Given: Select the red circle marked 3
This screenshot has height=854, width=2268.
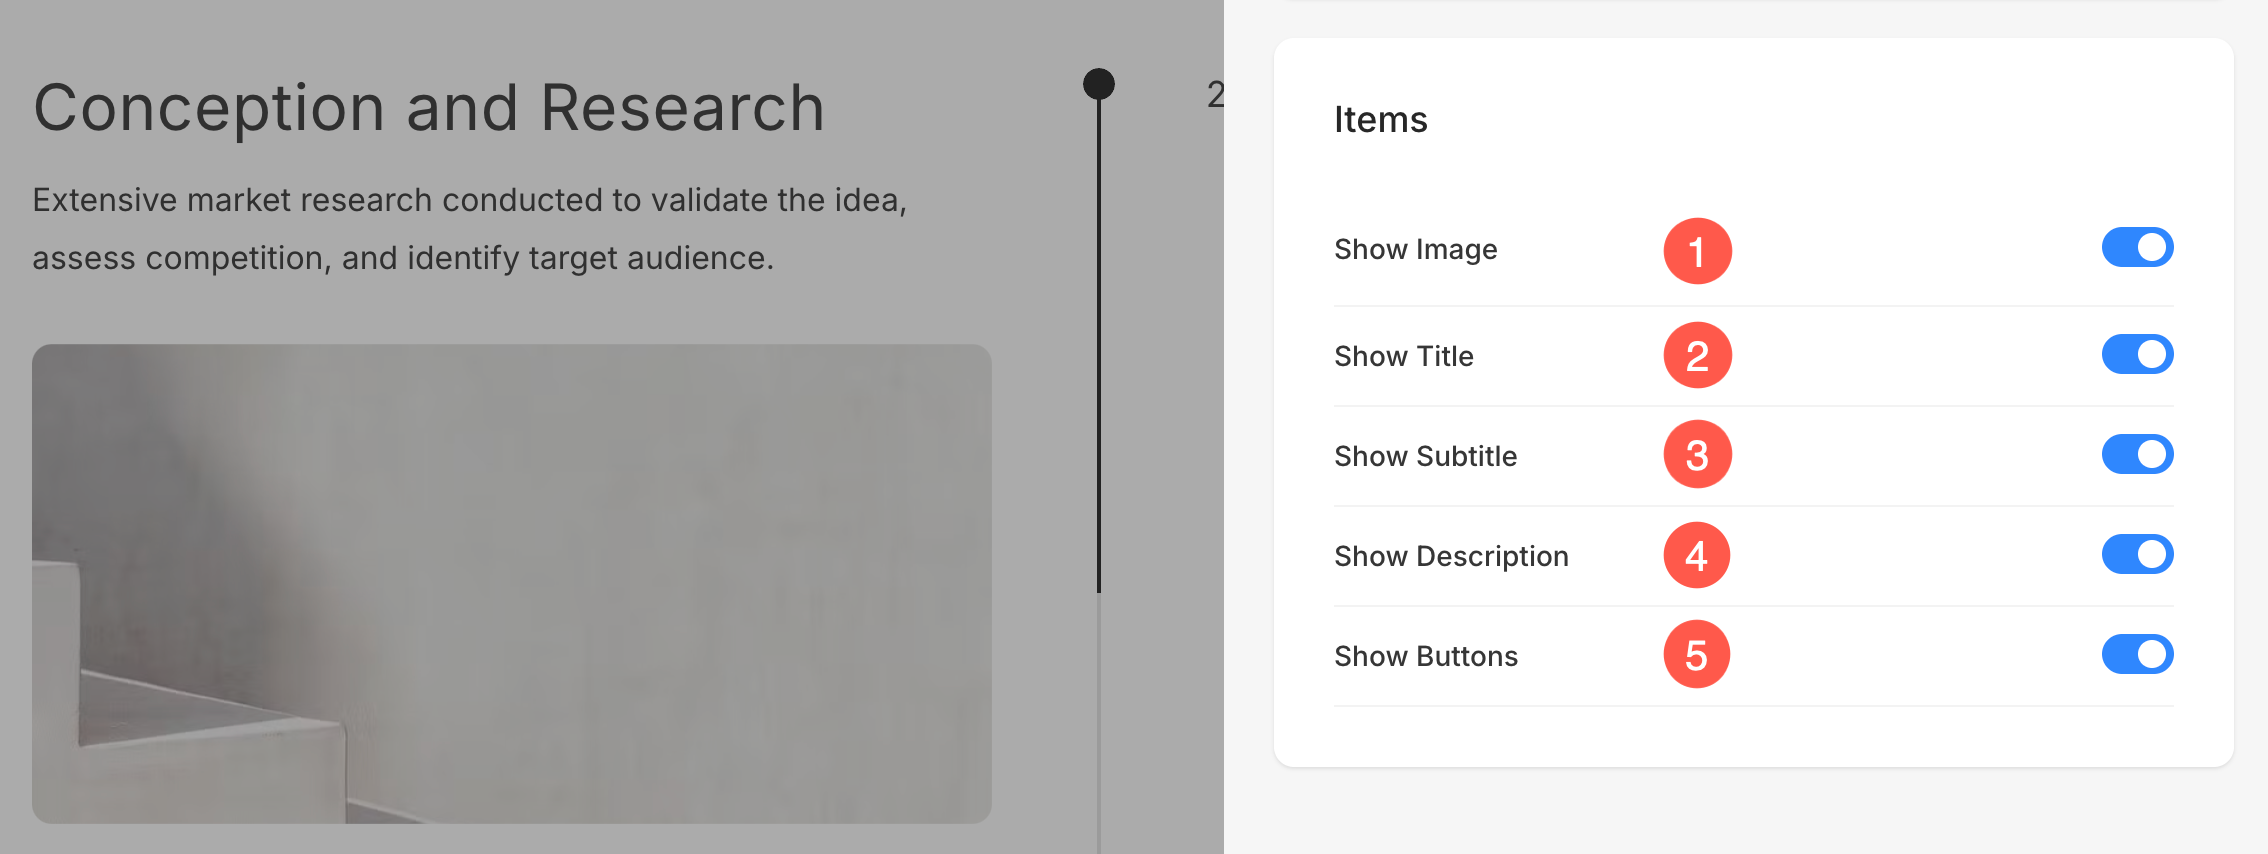Looking at the screenshot, I should pos(1697,454).
